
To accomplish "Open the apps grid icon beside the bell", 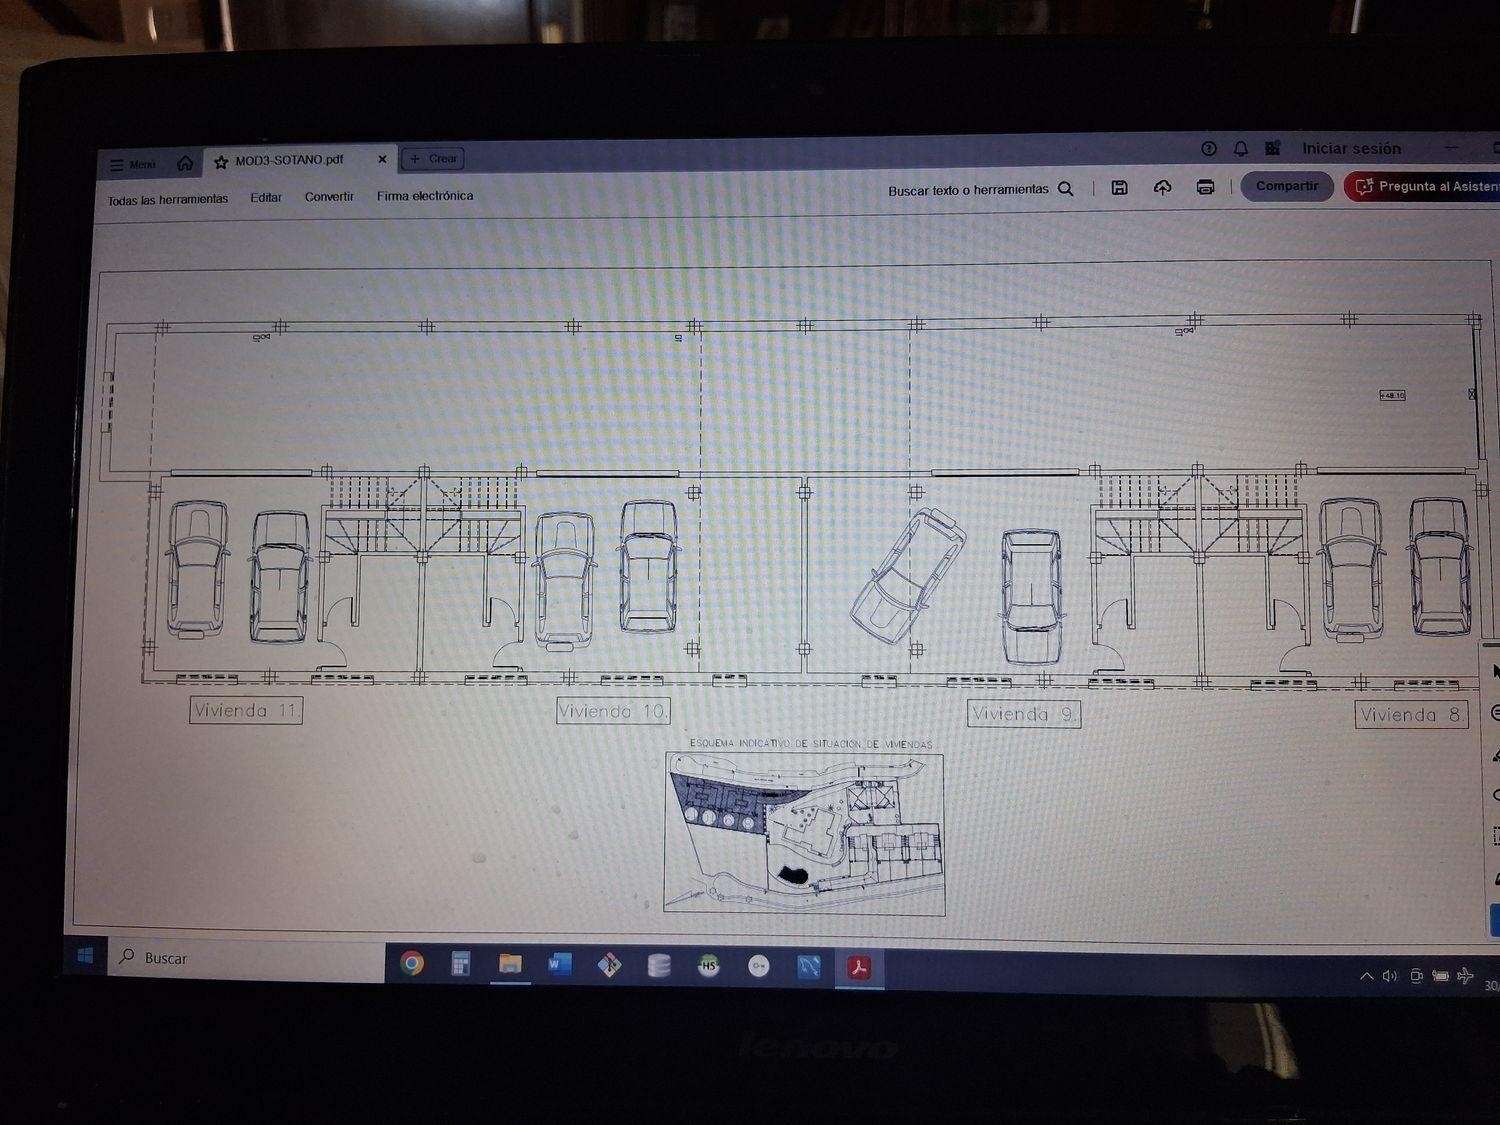I will 1272,149.
